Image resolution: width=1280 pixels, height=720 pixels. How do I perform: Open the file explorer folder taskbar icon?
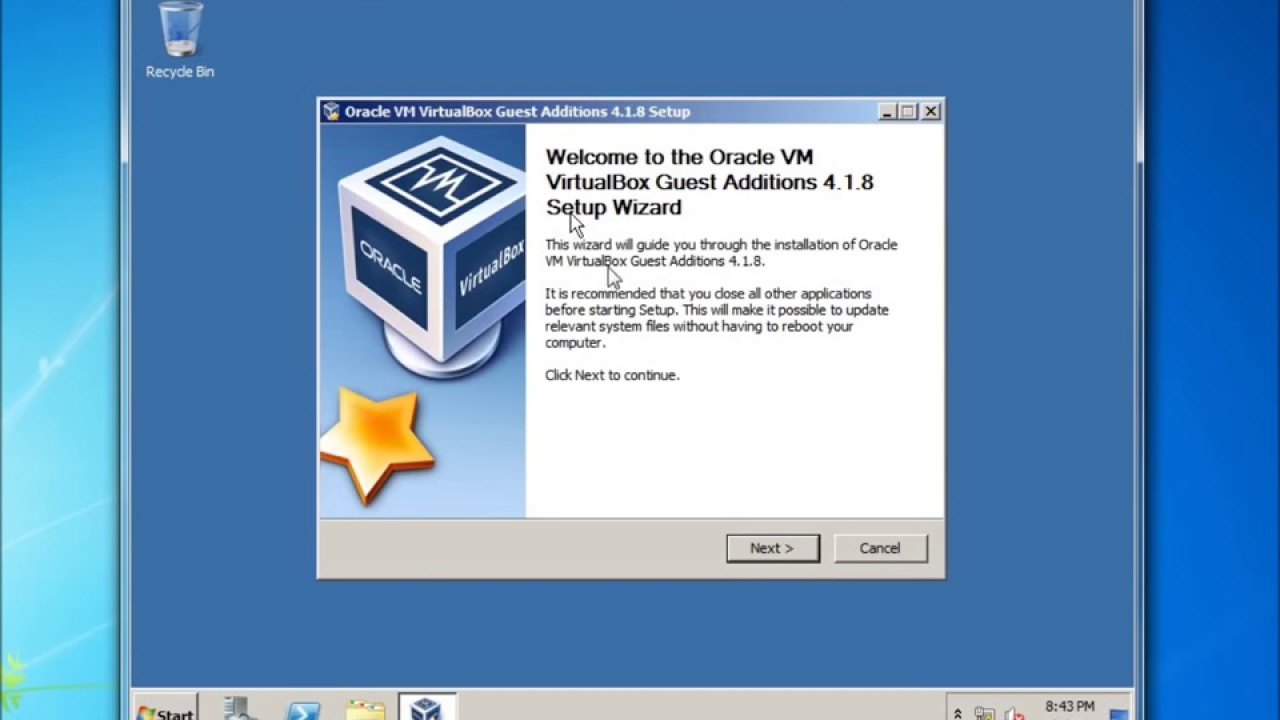click(365, 709)
